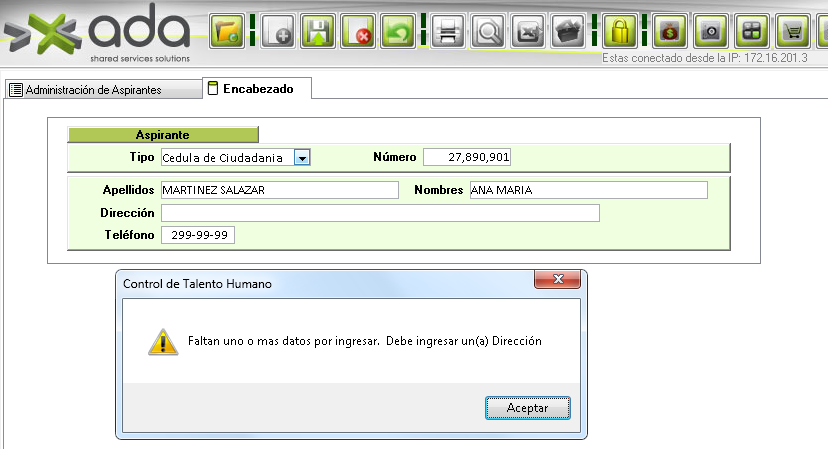Click the shopping cart toolbar icon
Viewport: 828px width, 449px height.
point(792,31)
